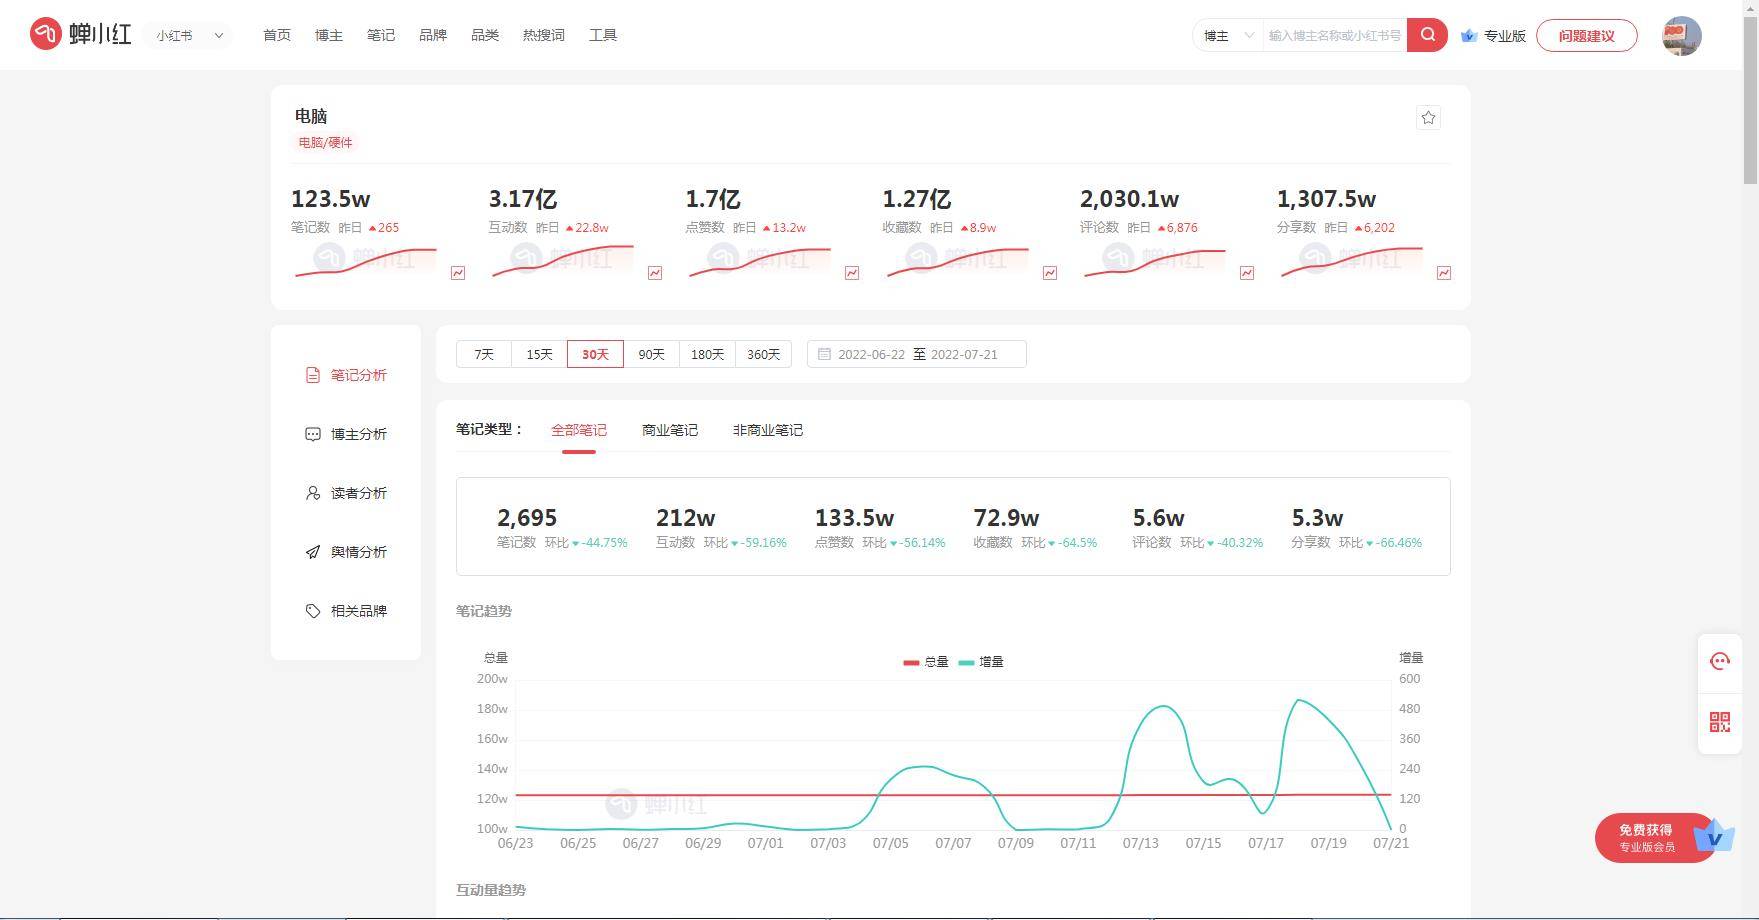The image size is (1759, 920).
Task: Select the 90天 time range
Action: (x=651, y=354)
